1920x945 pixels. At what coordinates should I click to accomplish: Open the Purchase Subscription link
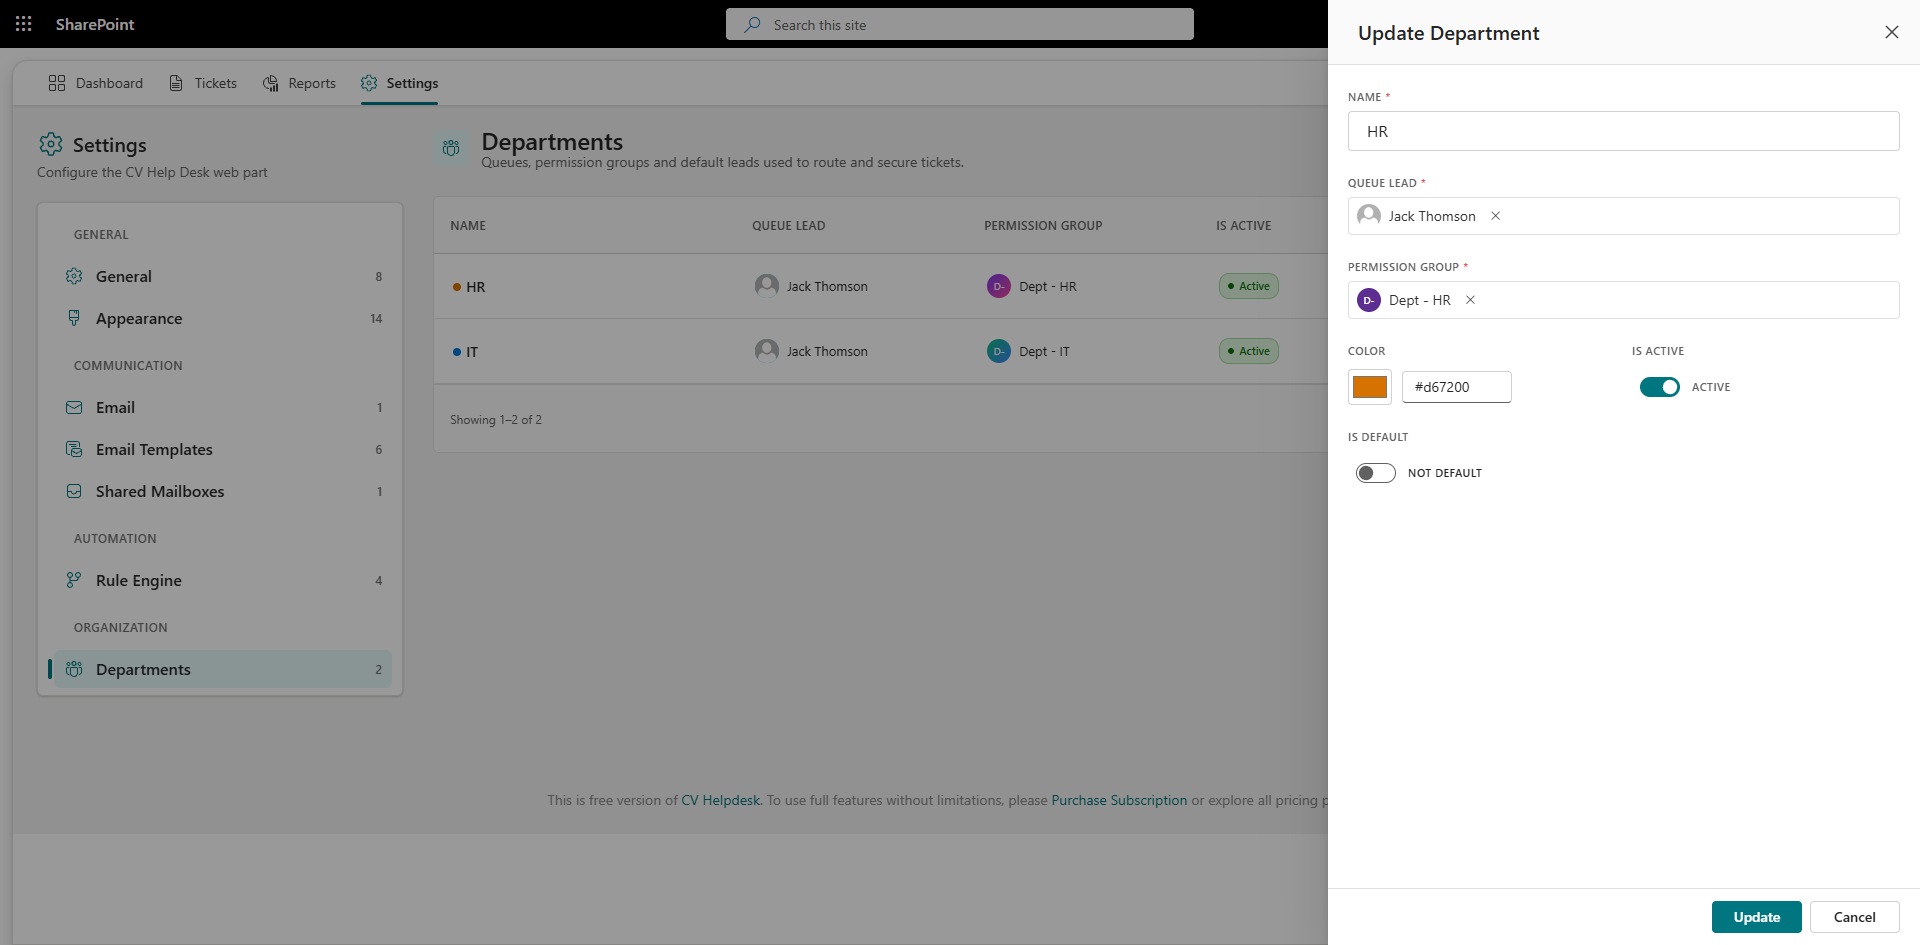[x=1119, y=800]
